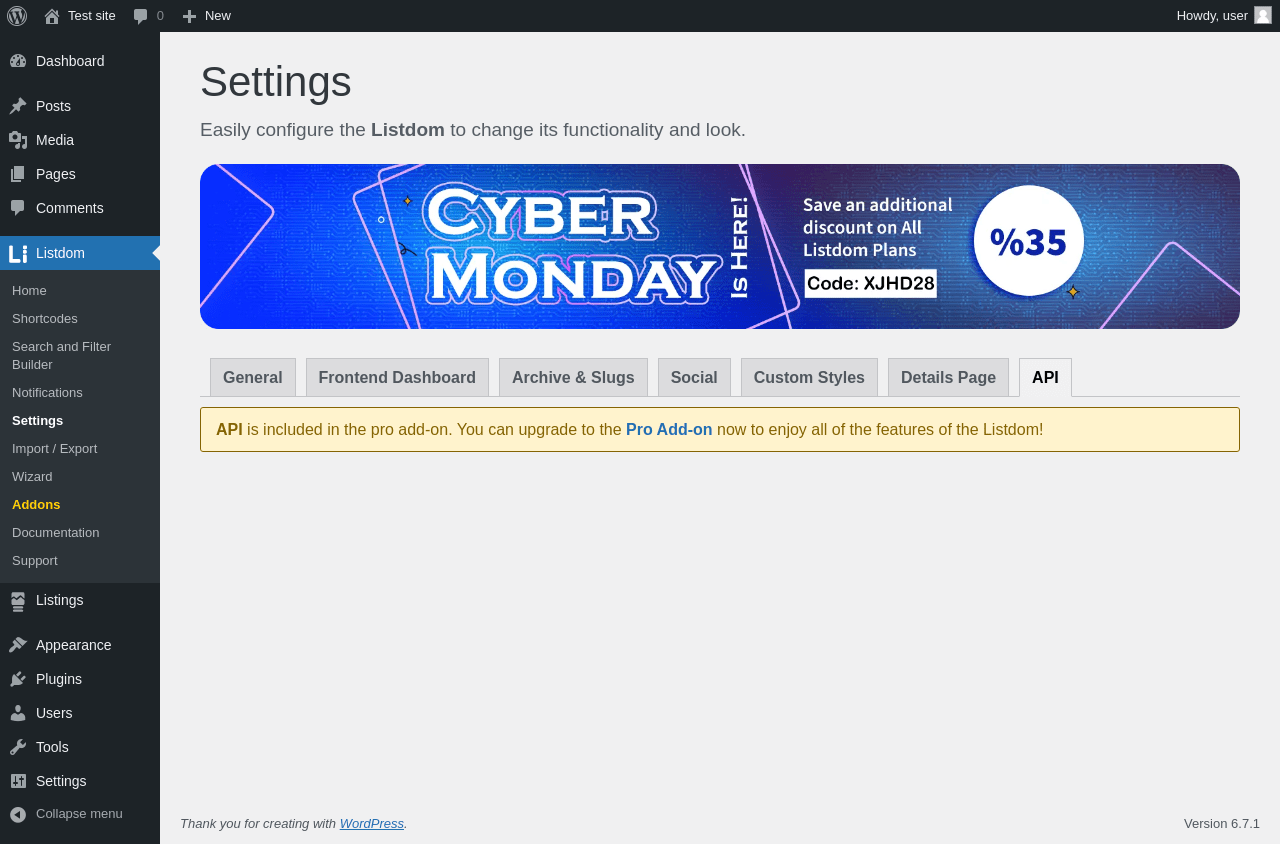Click the Appearance paintbrush icon
This screenshot has height=844, width=1280.
coord(18,645)
